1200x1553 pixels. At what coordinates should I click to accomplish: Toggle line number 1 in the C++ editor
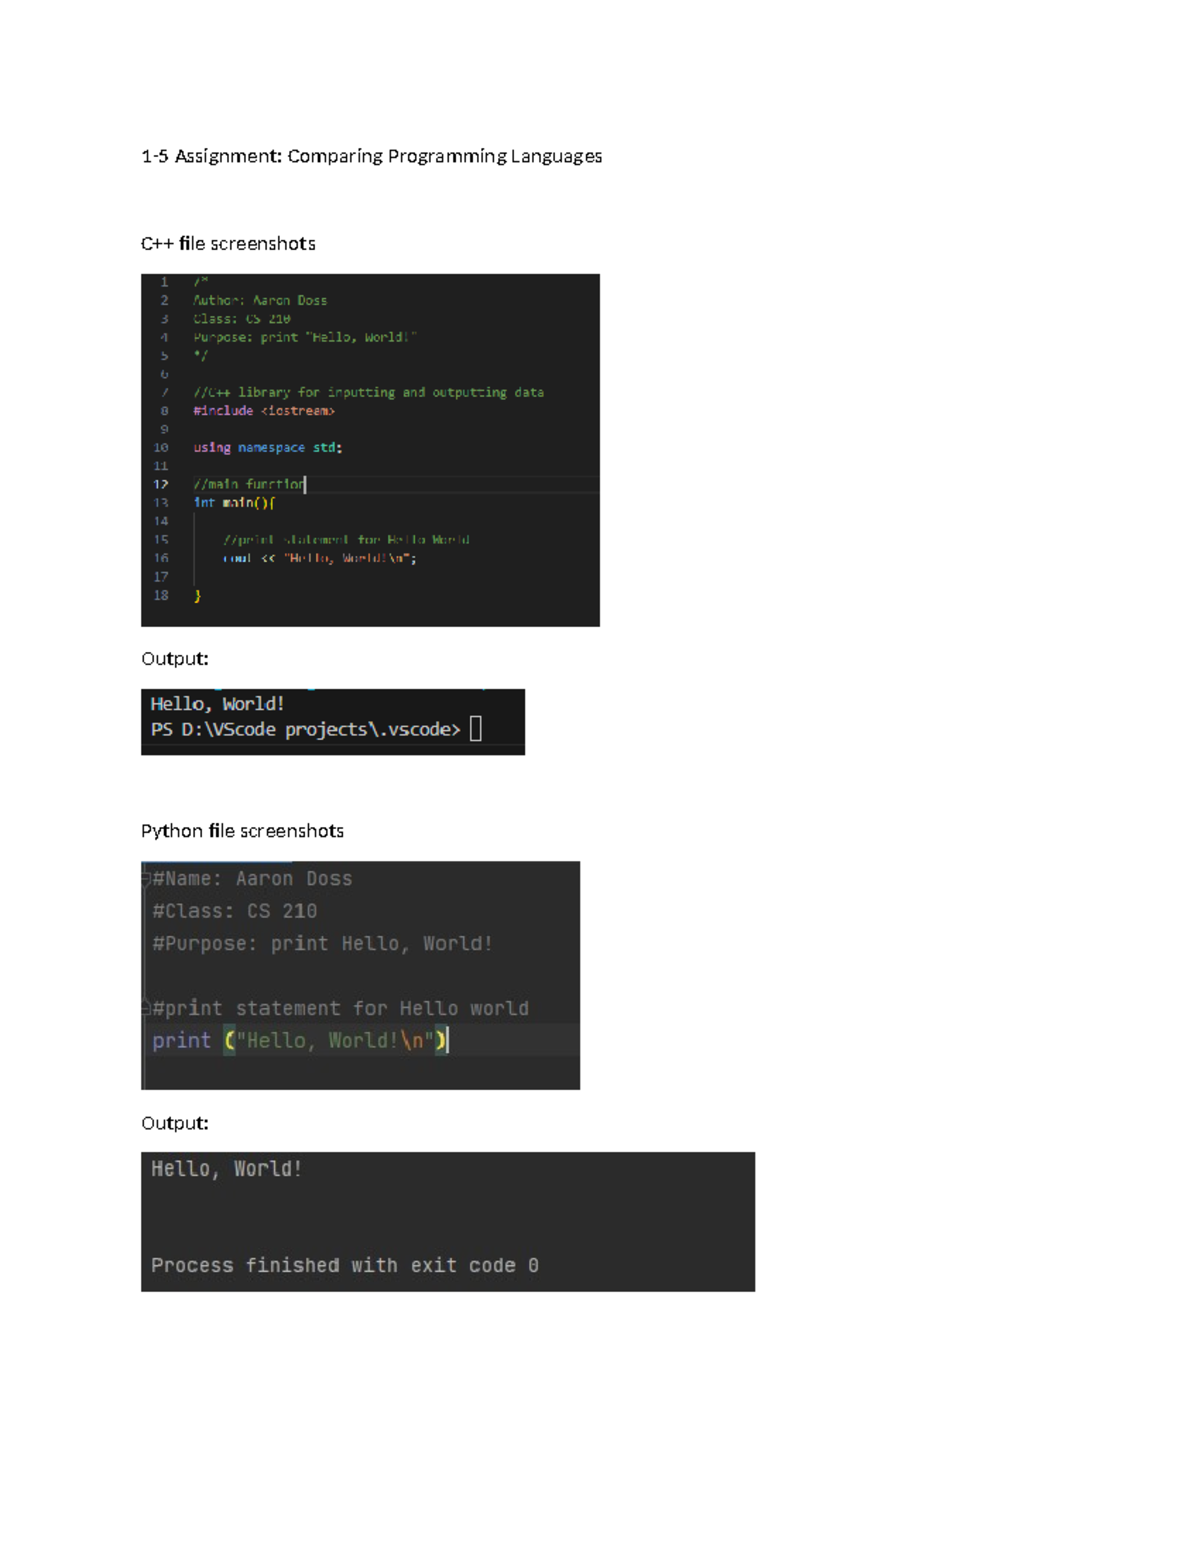[x=163, y=281]
